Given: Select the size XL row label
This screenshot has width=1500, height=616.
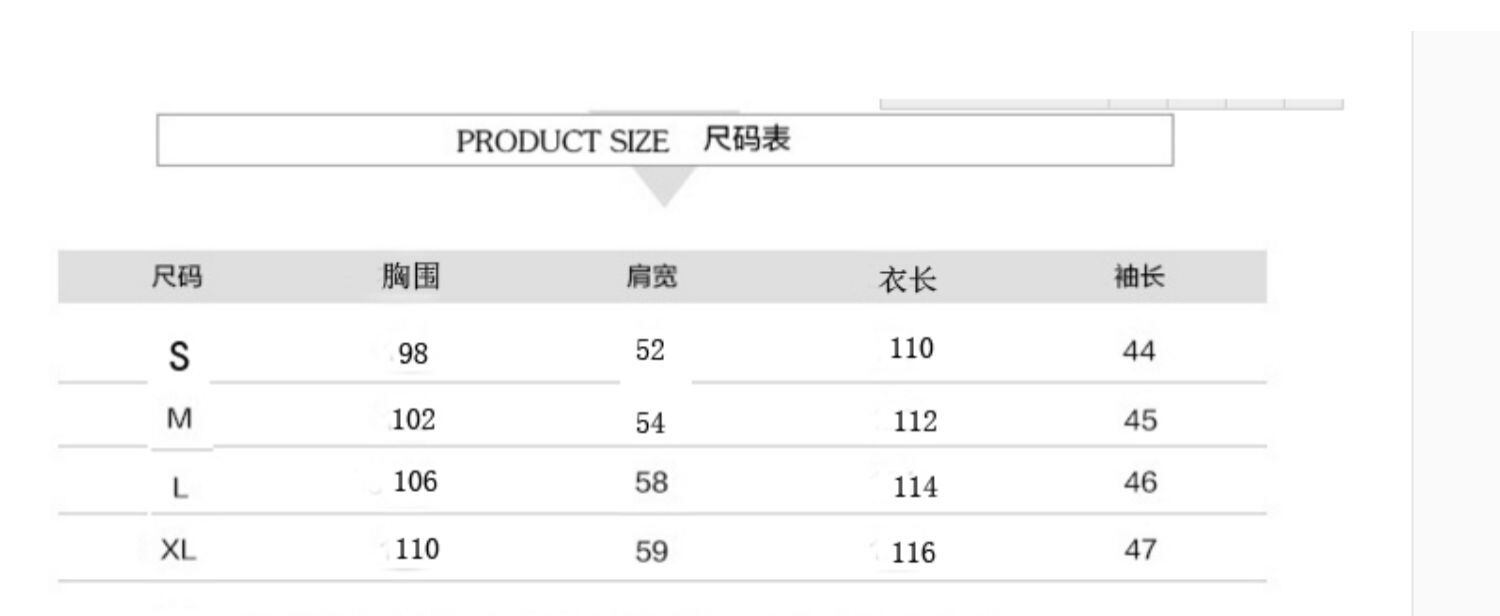Looking at the screenshot, I should pyautogui.click(x=179, y=549).
